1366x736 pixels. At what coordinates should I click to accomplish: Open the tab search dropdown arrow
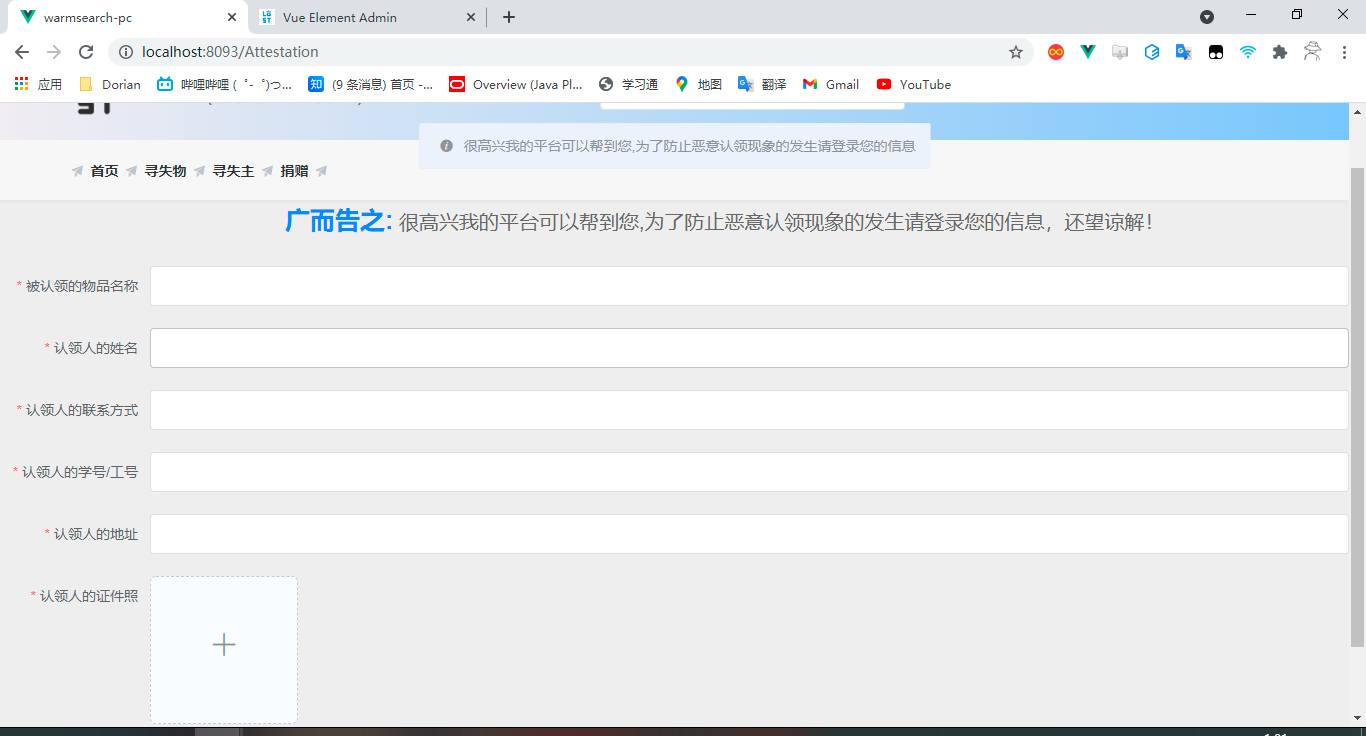(1207, 17)
